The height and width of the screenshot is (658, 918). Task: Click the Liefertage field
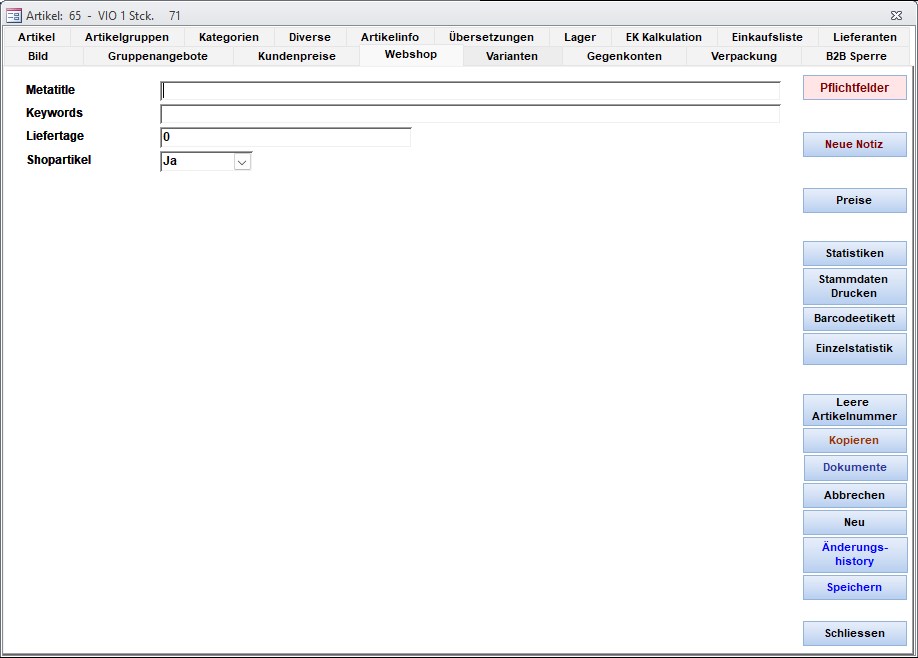(x=285, y=137)
